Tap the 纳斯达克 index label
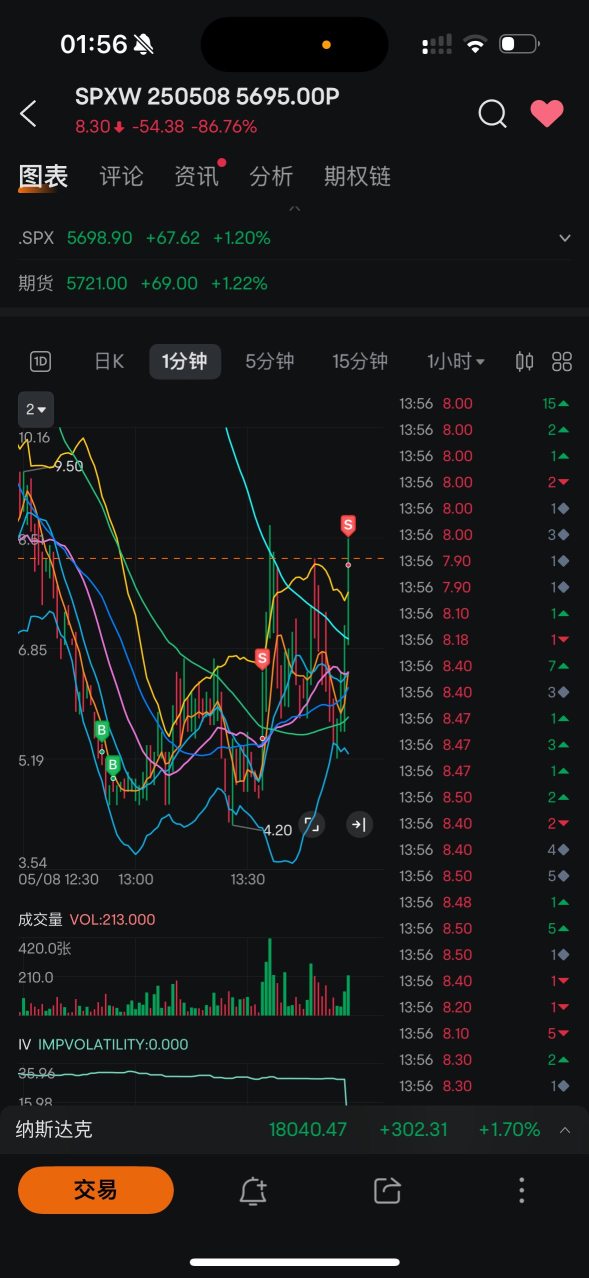 55,1130
